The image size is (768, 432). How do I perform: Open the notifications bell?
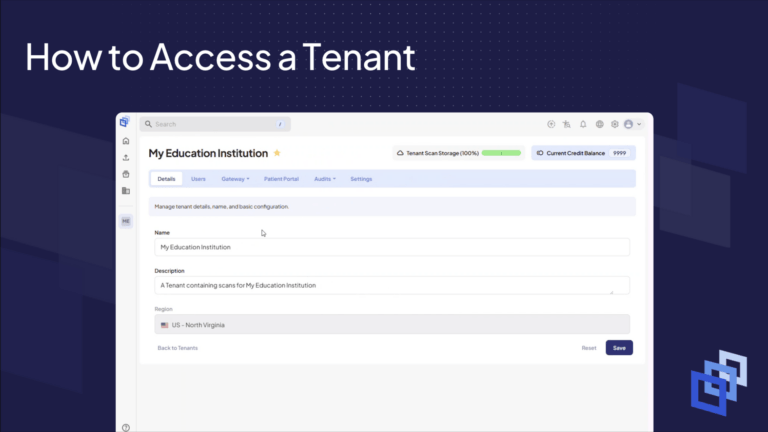[x=583, y=124]
